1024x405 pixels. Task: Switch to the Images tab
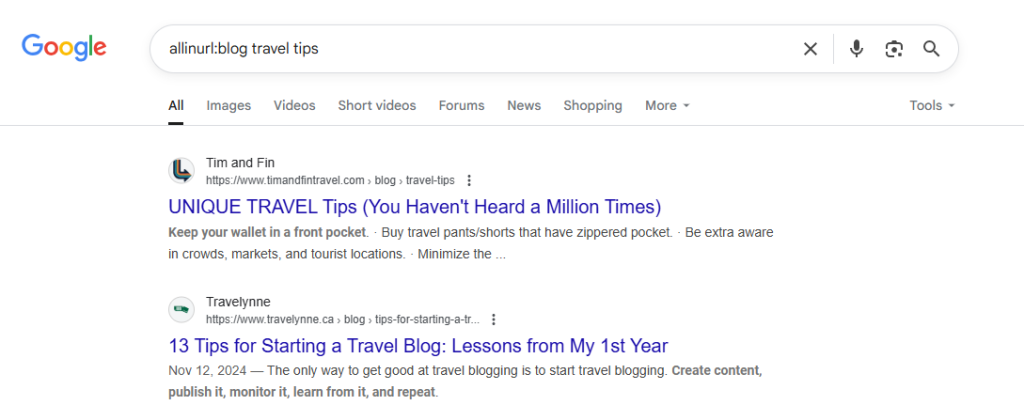click(229, 105)
